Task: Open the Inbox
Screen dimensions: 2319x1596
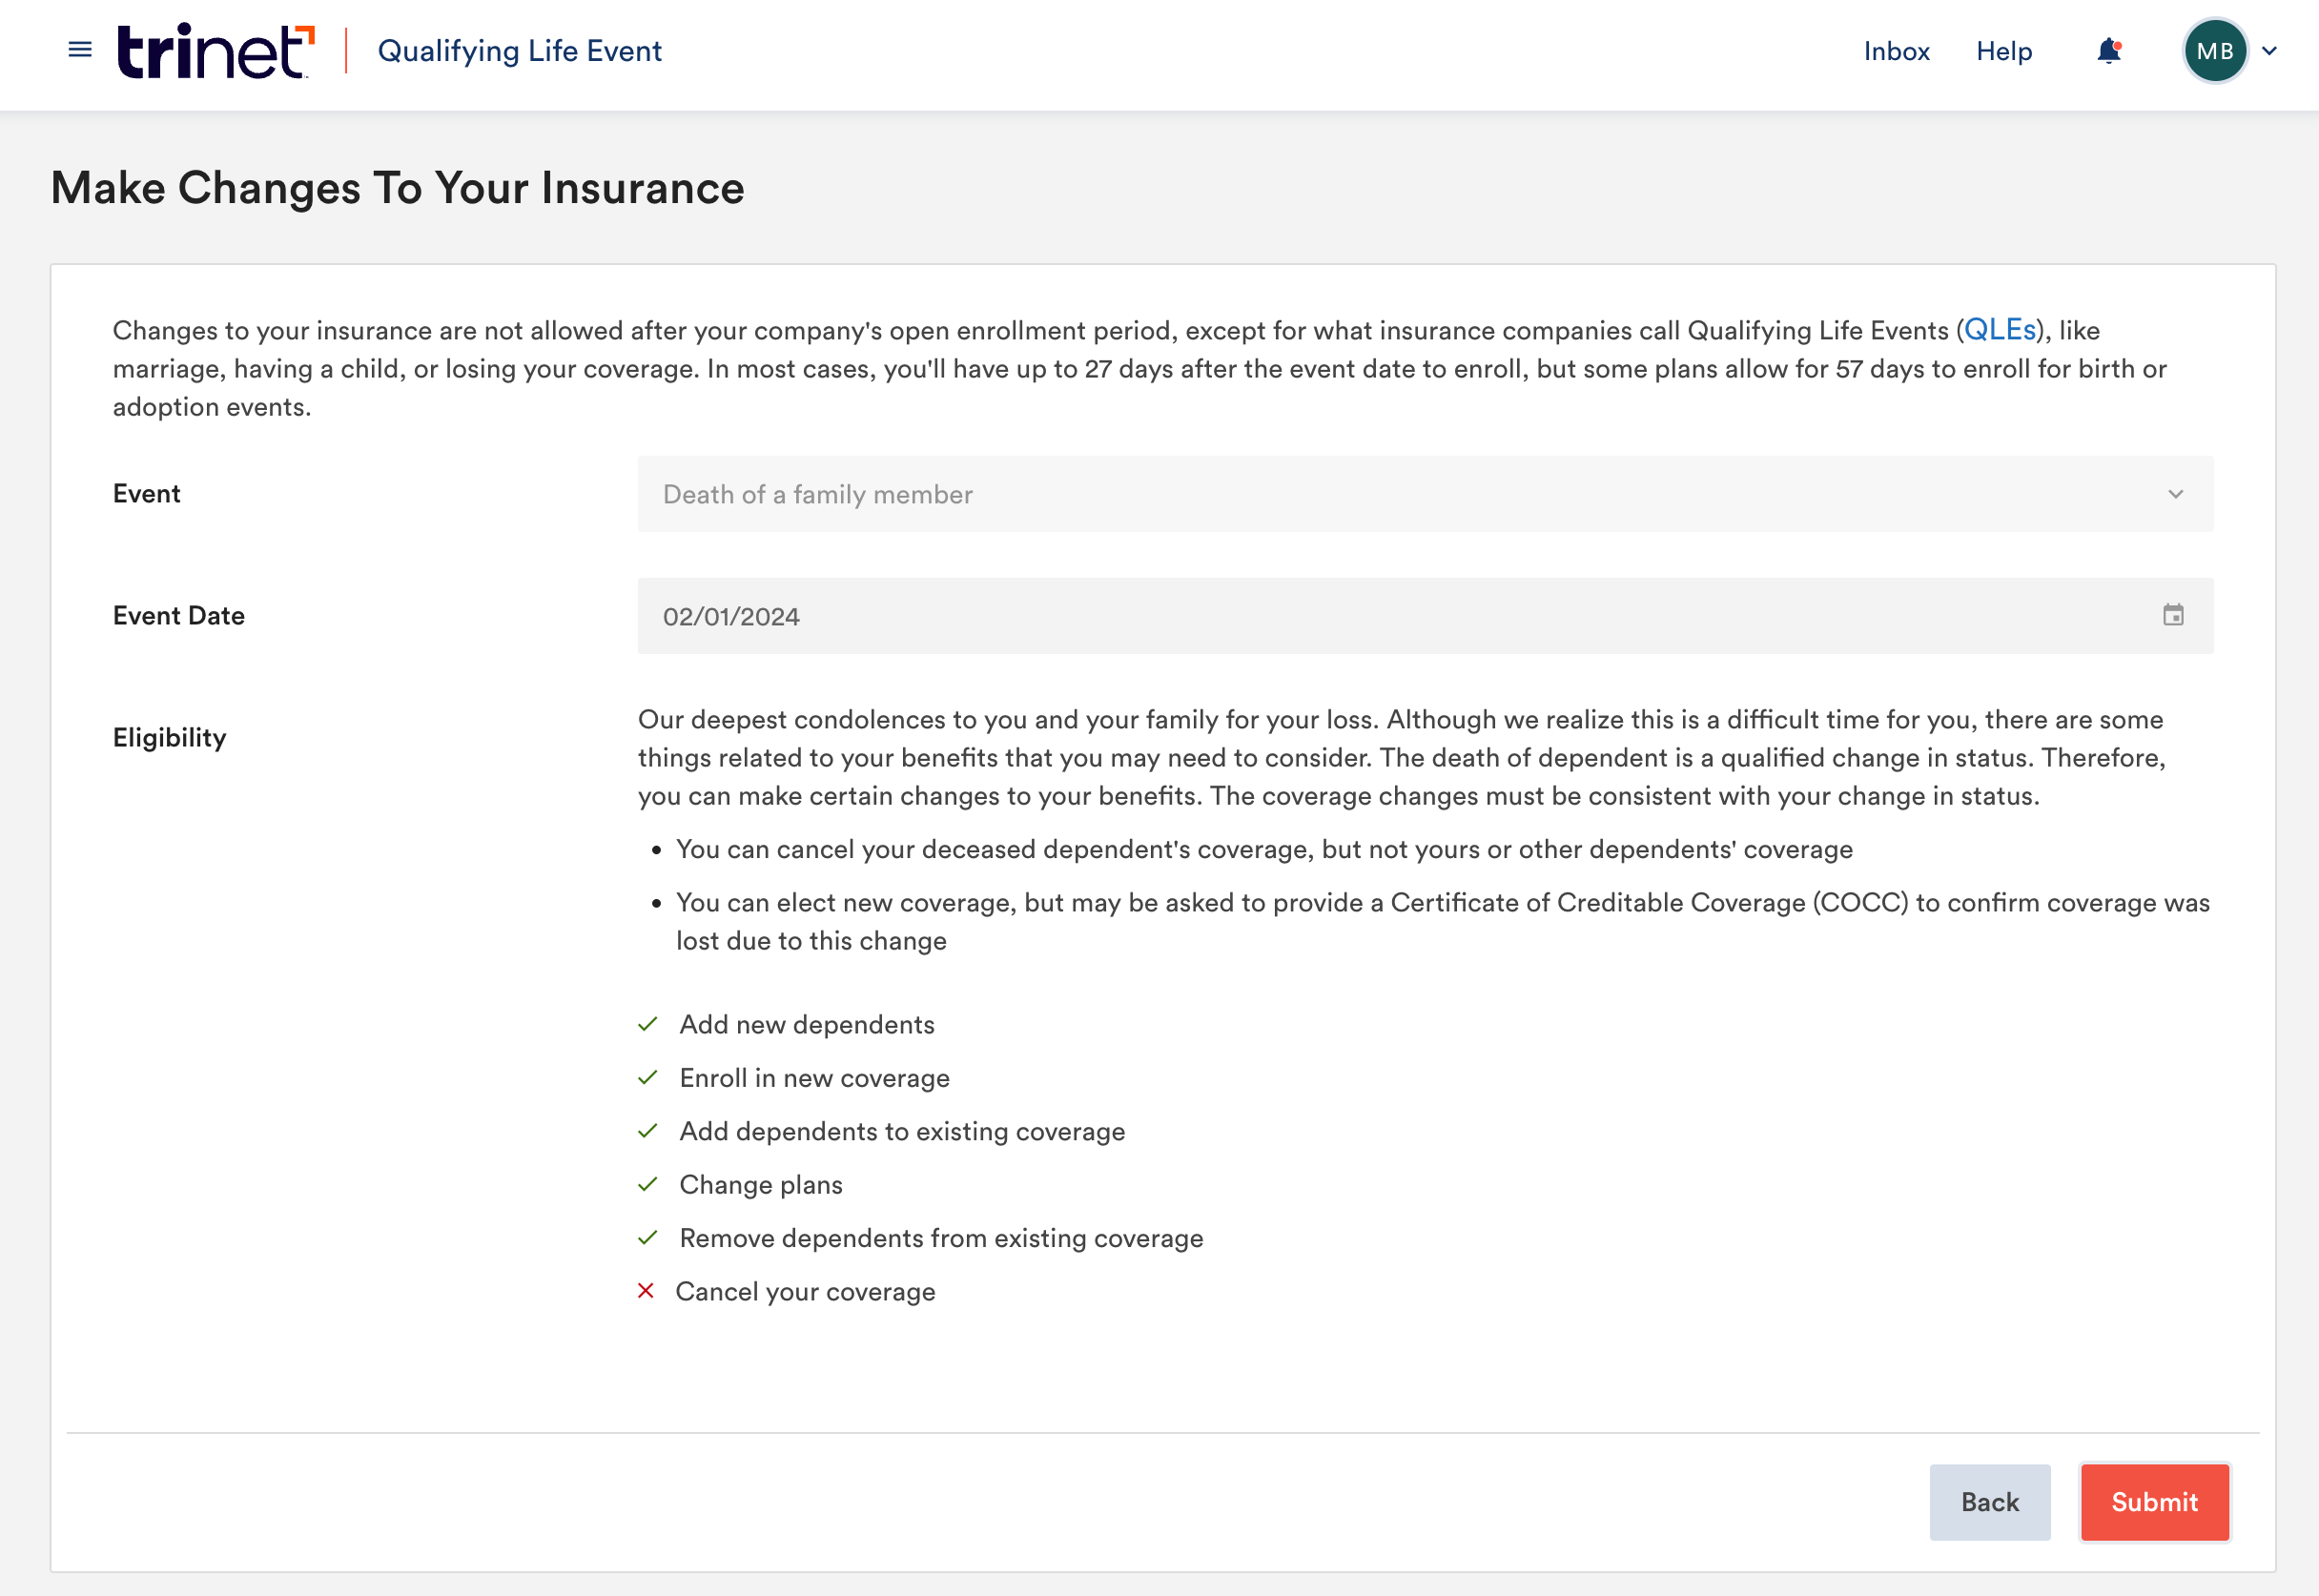Action: 1895,51
